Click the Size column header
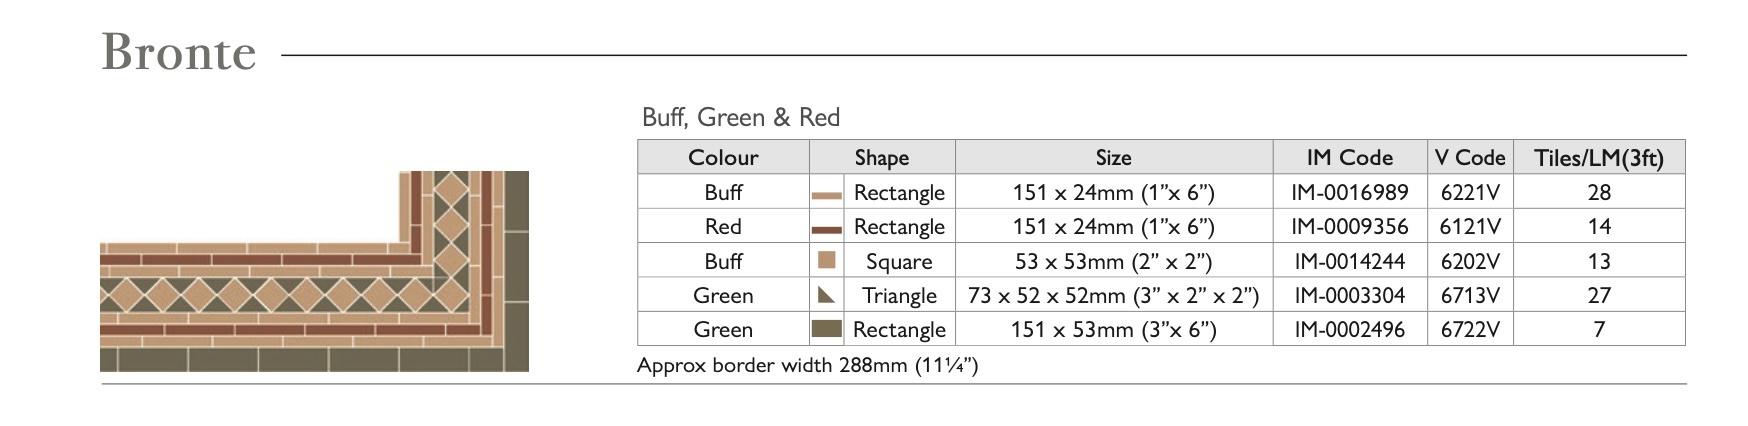1748x426 pixels. tap(1113, 157)
